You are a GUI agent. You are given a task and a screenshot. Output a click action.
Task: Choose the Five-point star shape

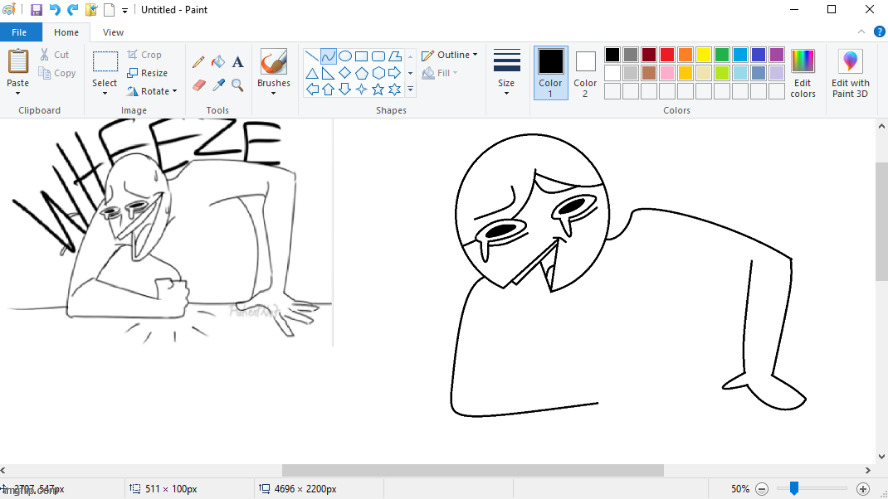(x=378, y=89)
